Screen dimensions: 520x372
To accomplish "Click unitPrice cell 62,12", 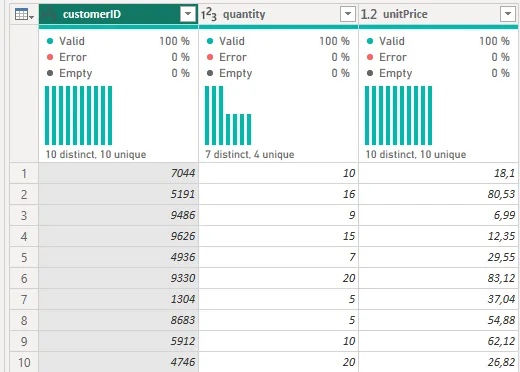I will click(x=438, y=341).
